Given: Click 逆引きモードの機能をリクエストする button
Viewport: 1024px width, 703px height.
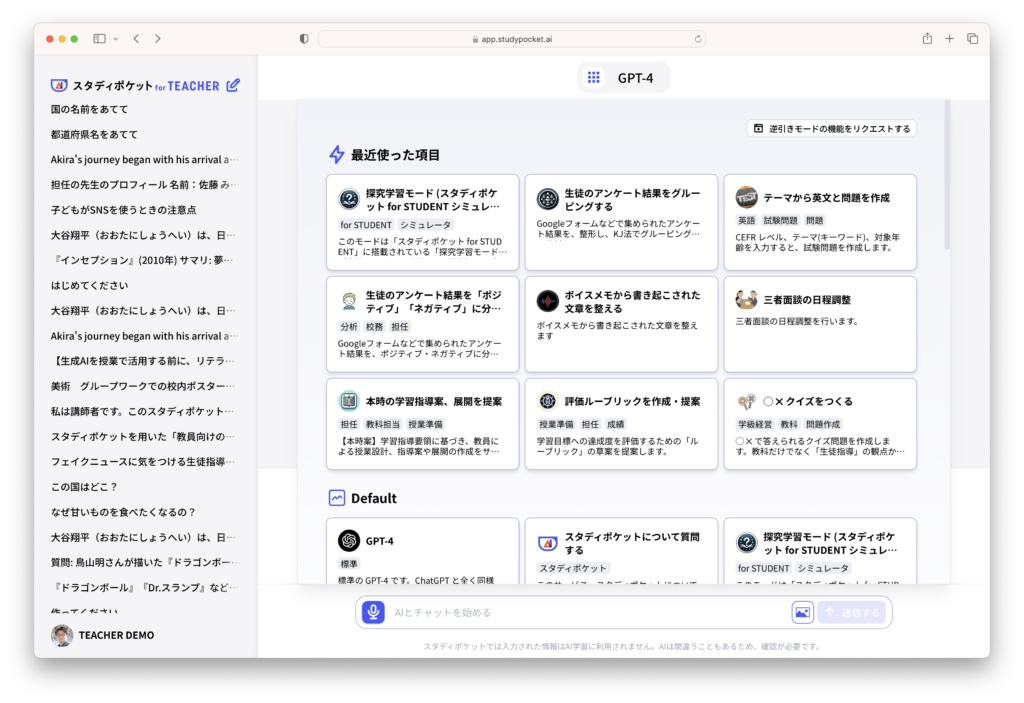Looking at the screenshot, I should point(831,129).
